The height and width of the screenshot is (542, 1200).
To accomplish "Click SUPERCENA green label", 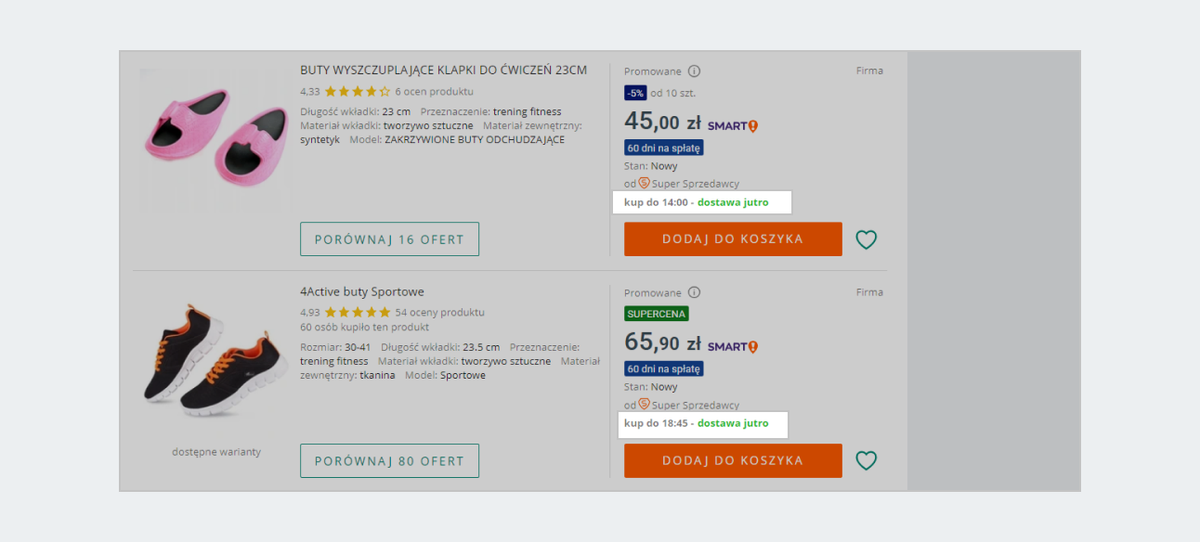I will tap(656, 314).
